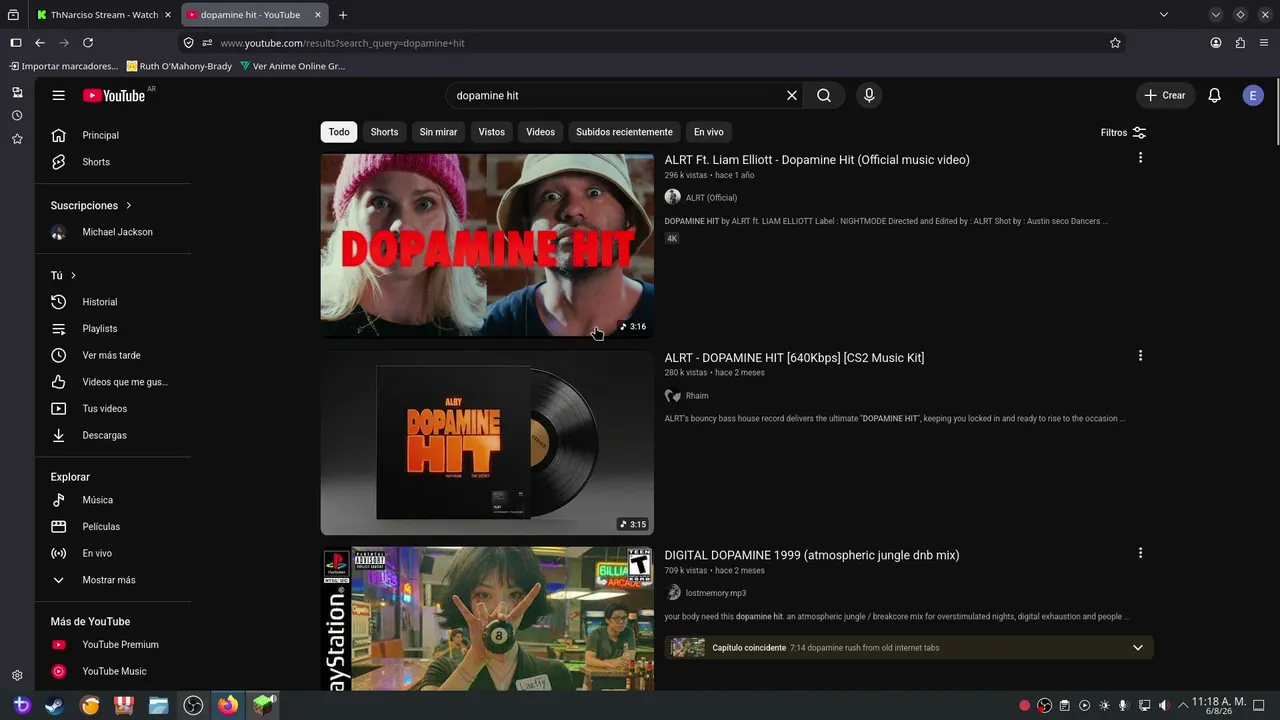Expand the Tú section

point(63,275)
